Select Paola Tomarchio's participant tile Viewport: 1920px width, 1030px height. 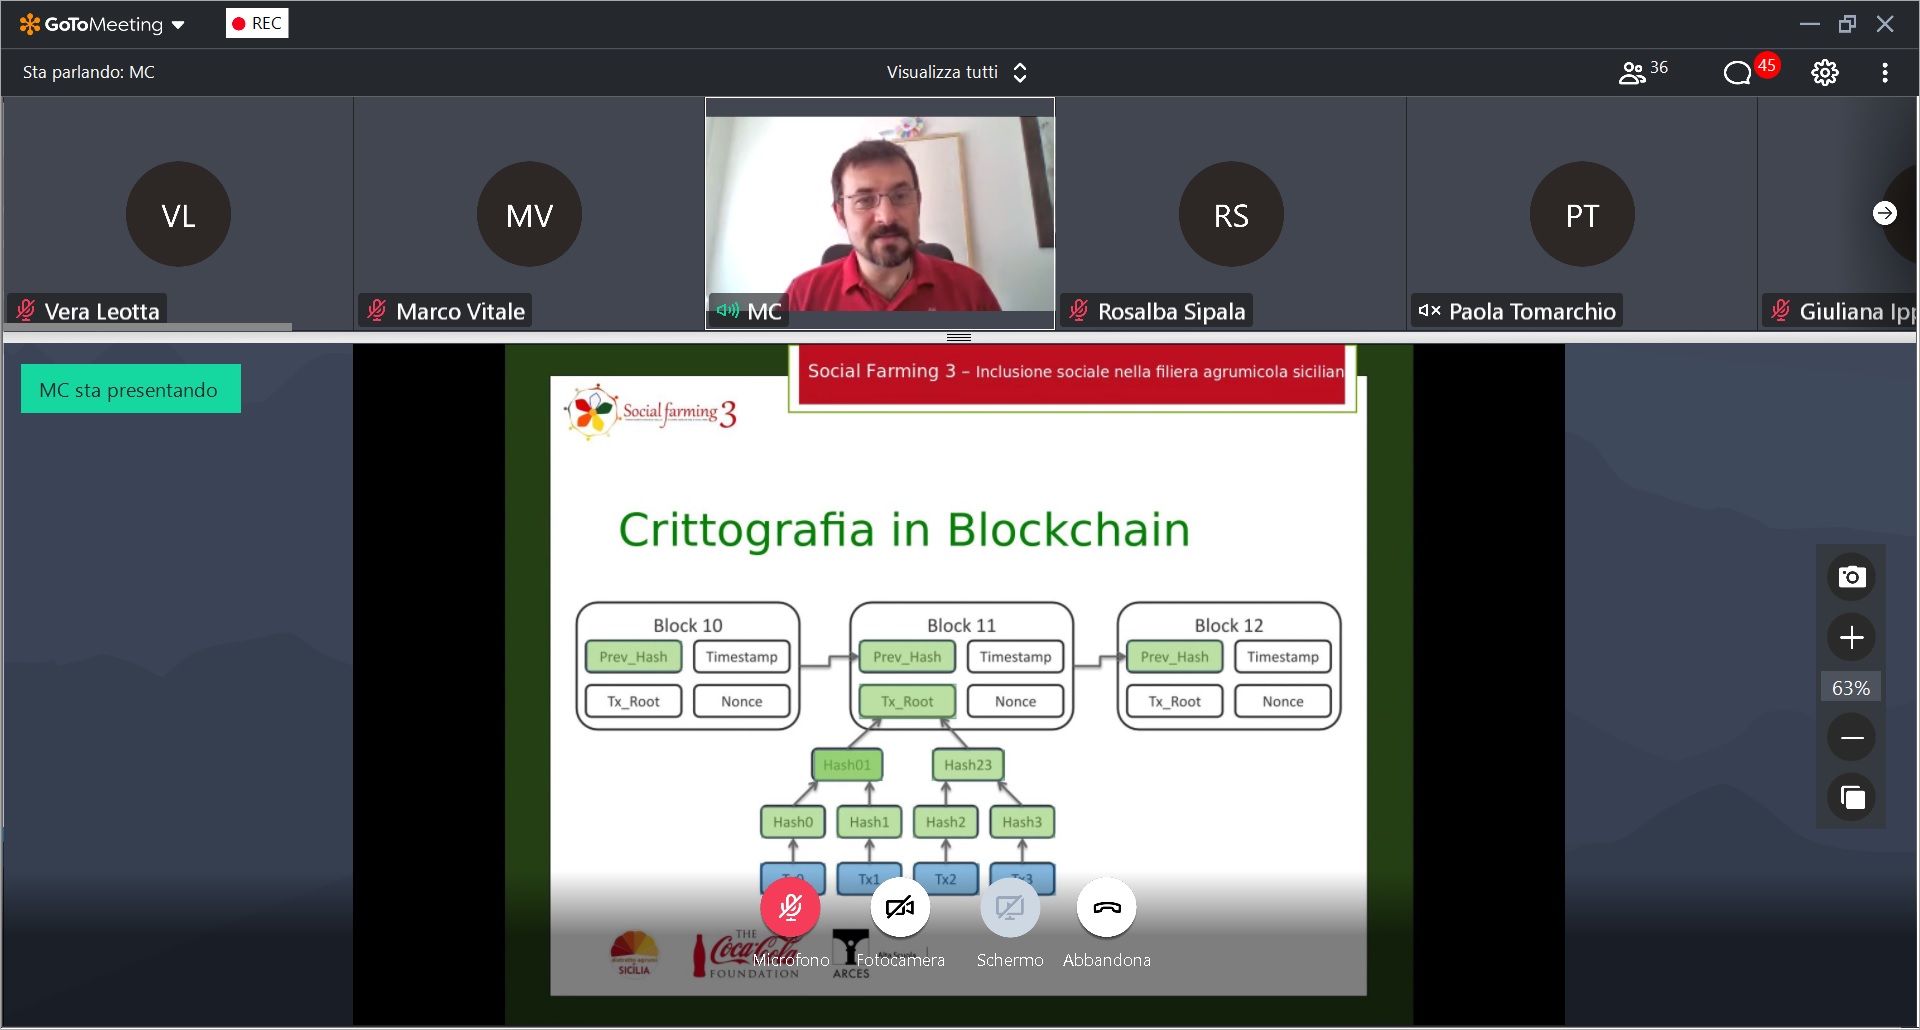(x=1582, y=213)
